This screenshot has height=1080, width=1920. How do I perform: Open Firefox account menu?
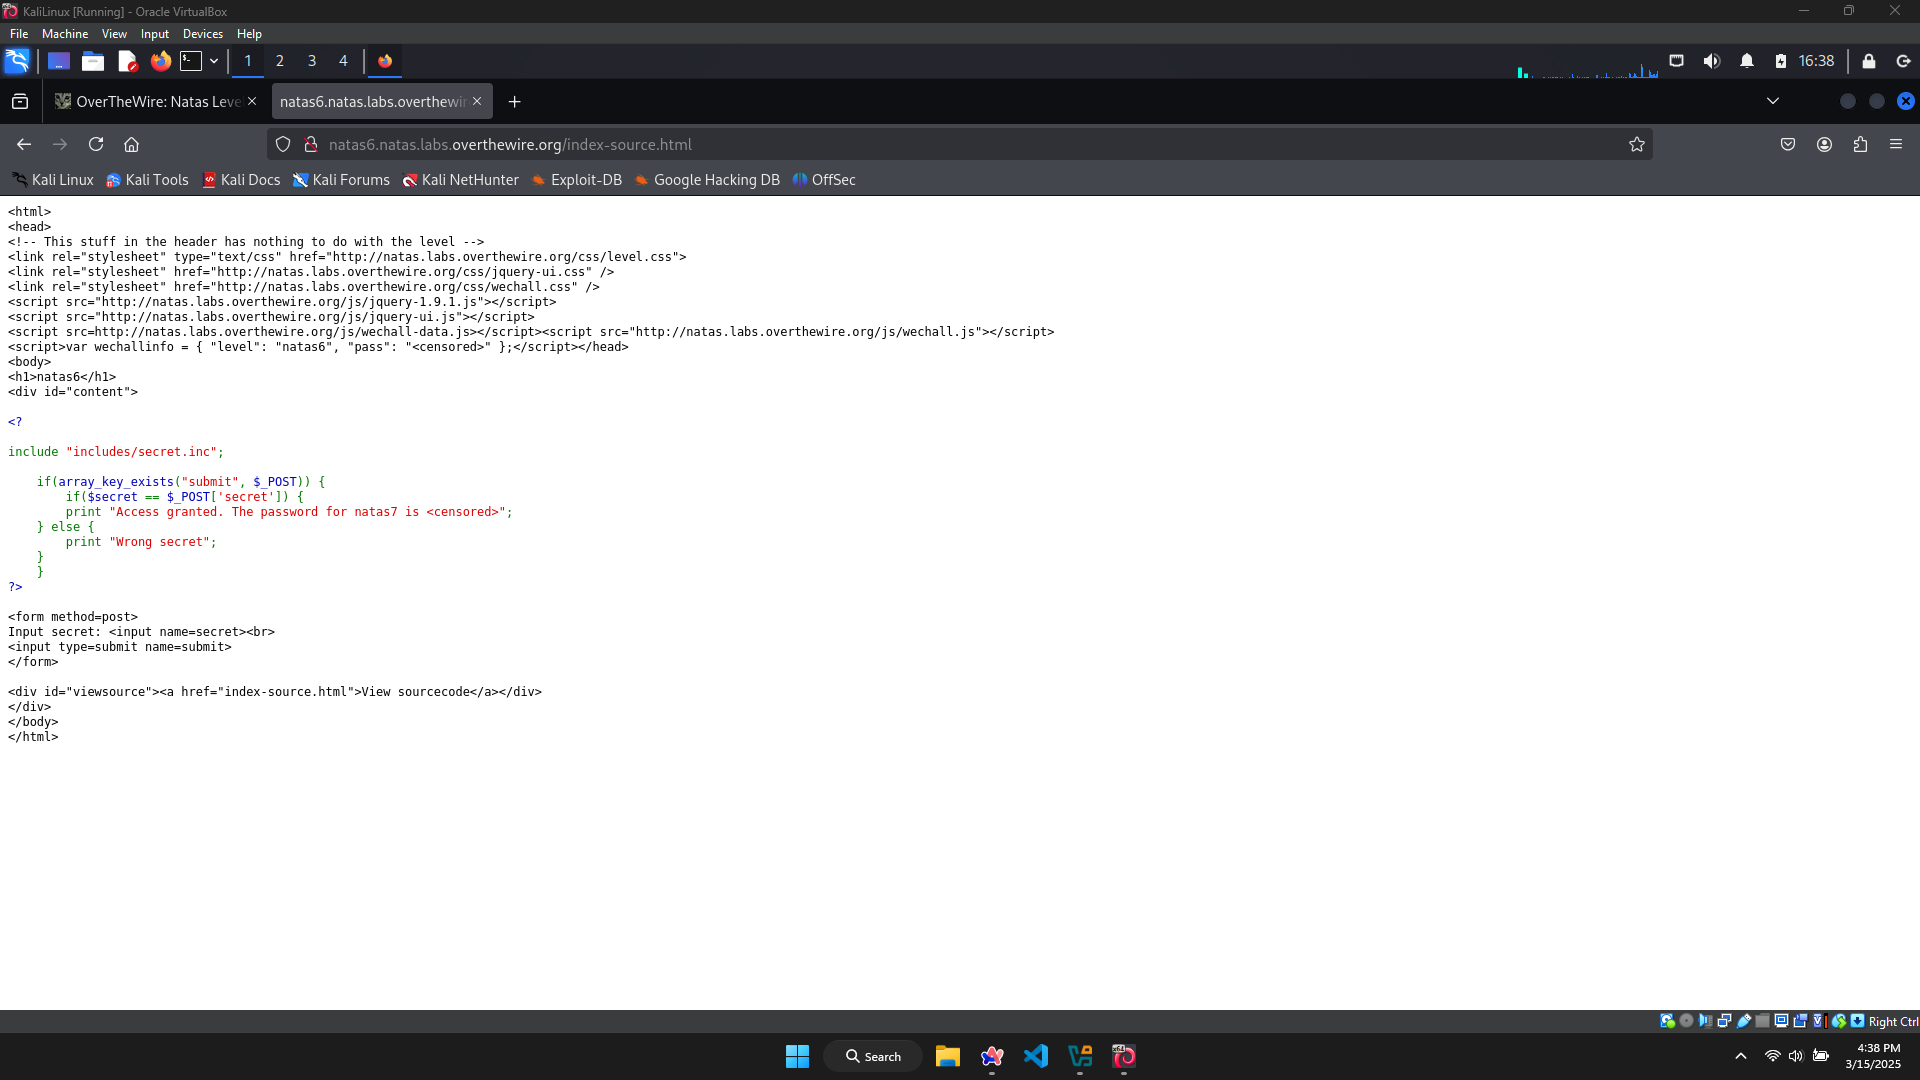pos(1825,144)
